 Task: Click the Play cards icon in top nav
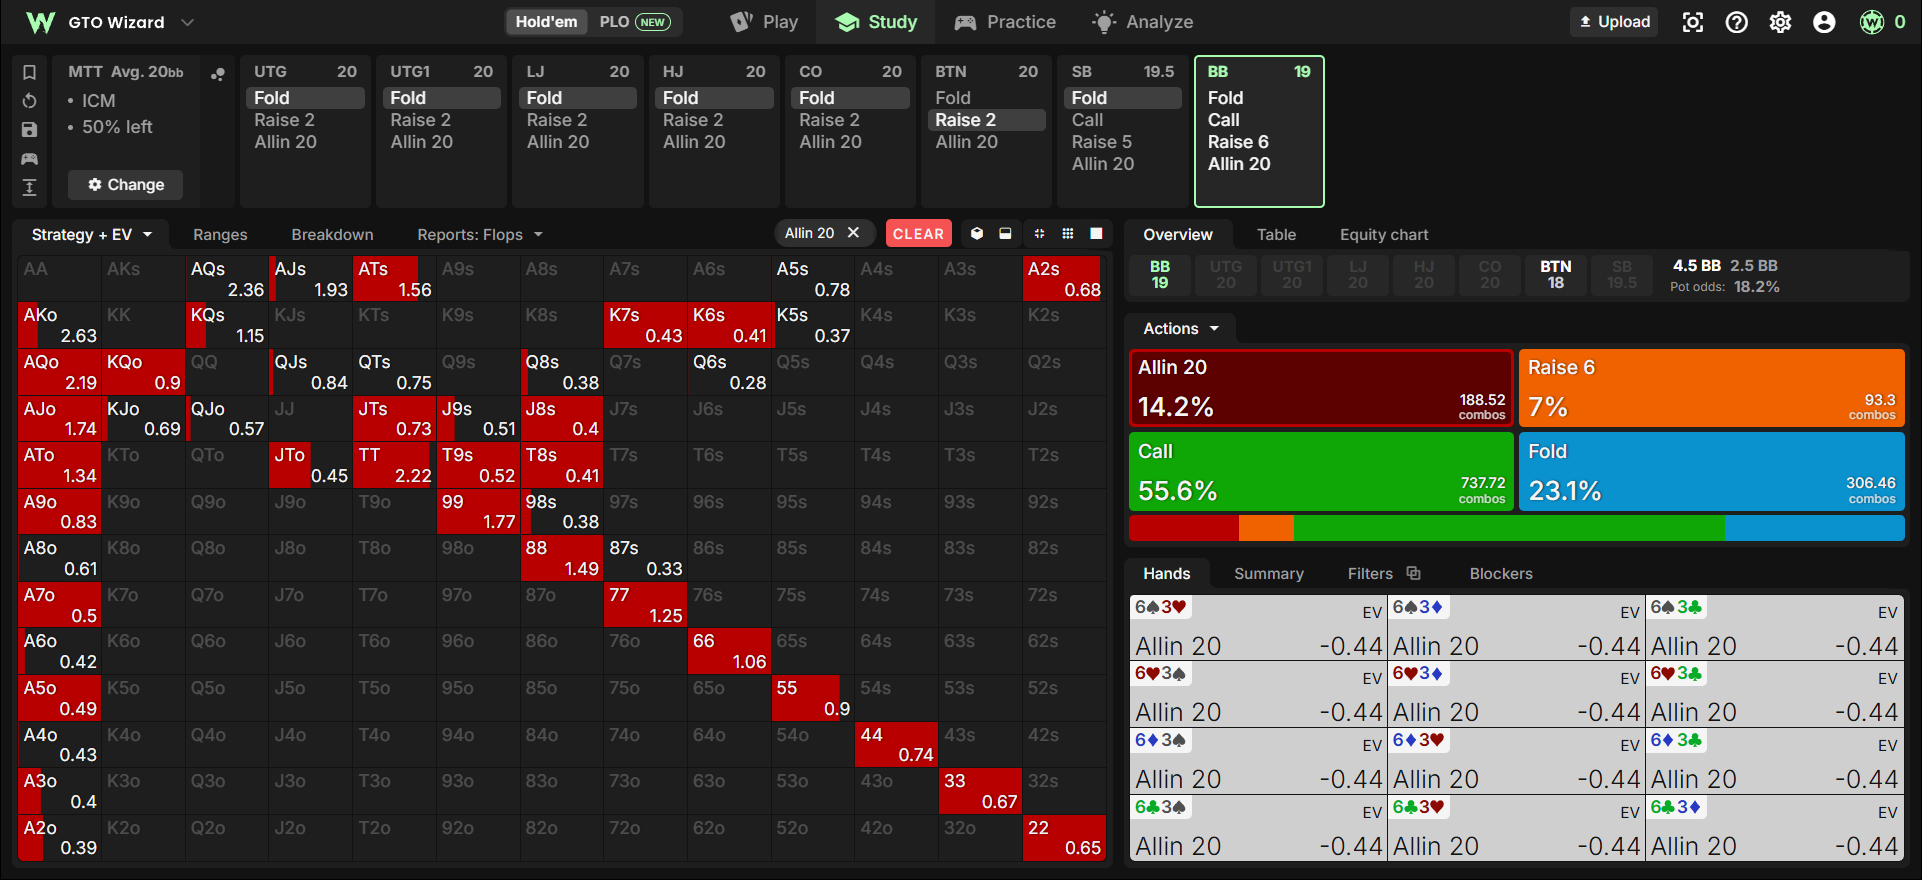coord(741,22)
